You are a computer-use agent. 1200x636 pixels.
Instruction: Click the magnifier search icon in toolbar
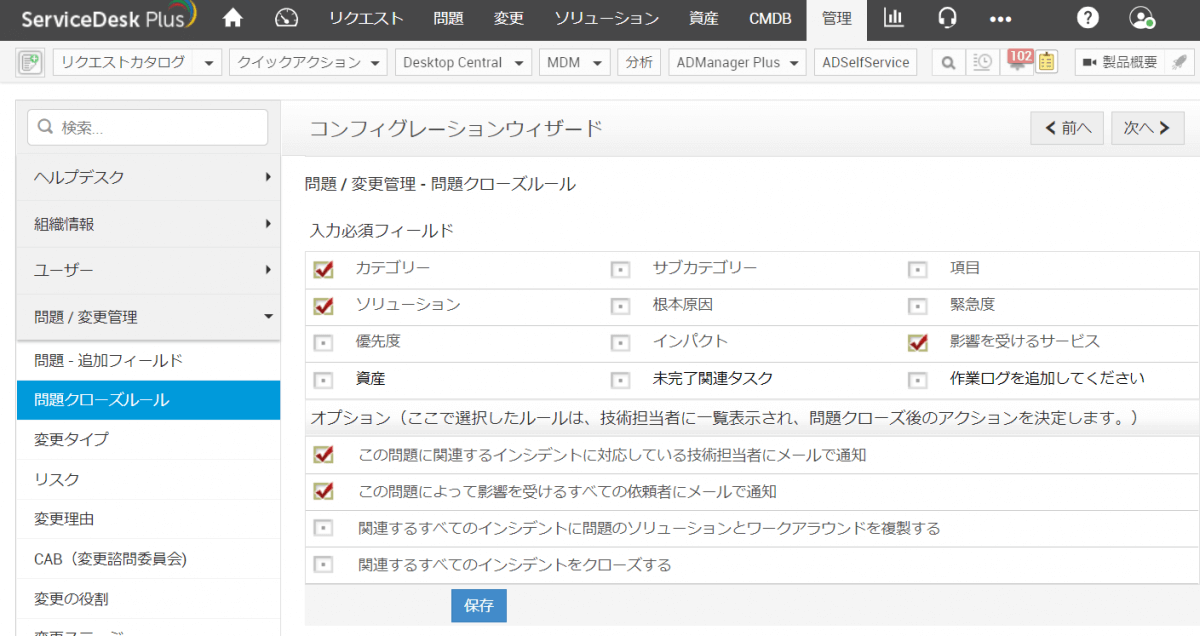click(948, 62)
